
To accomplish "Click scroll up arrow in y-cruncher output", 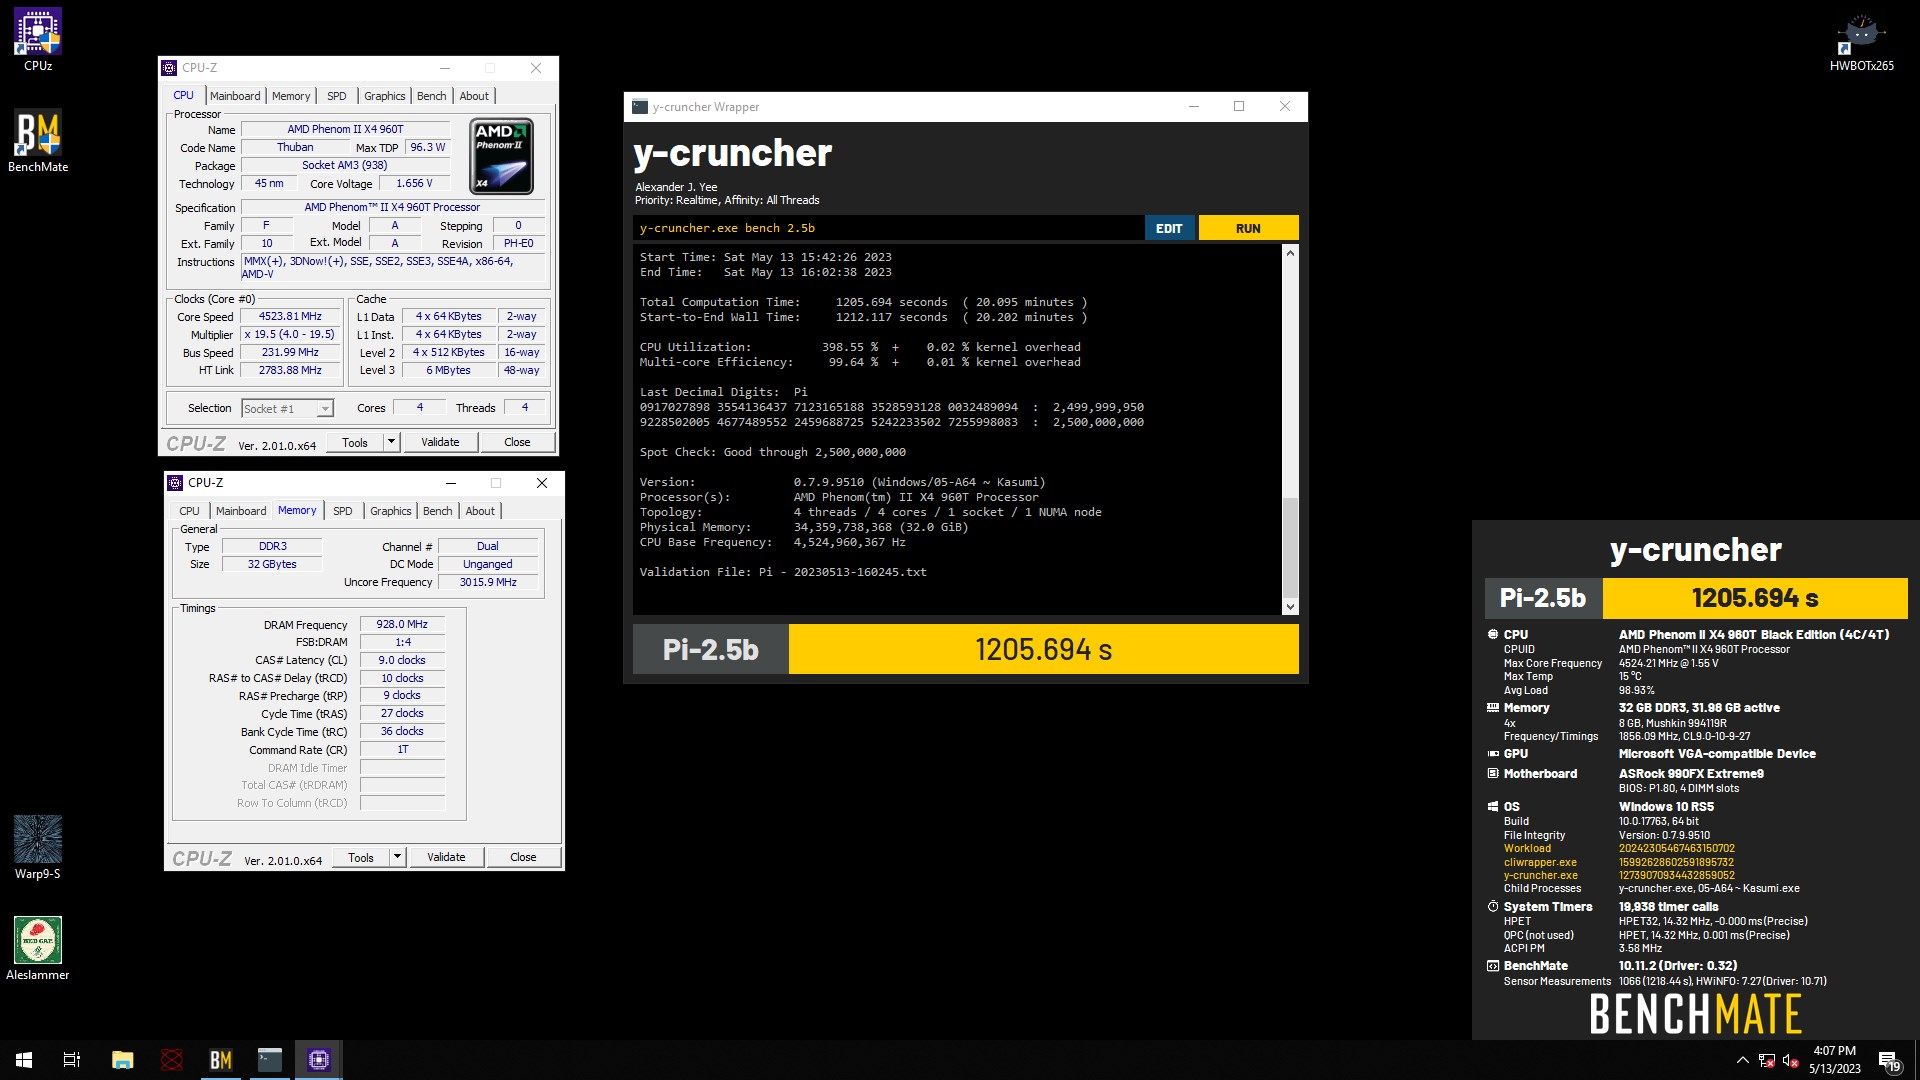I will pos(1290,253).
